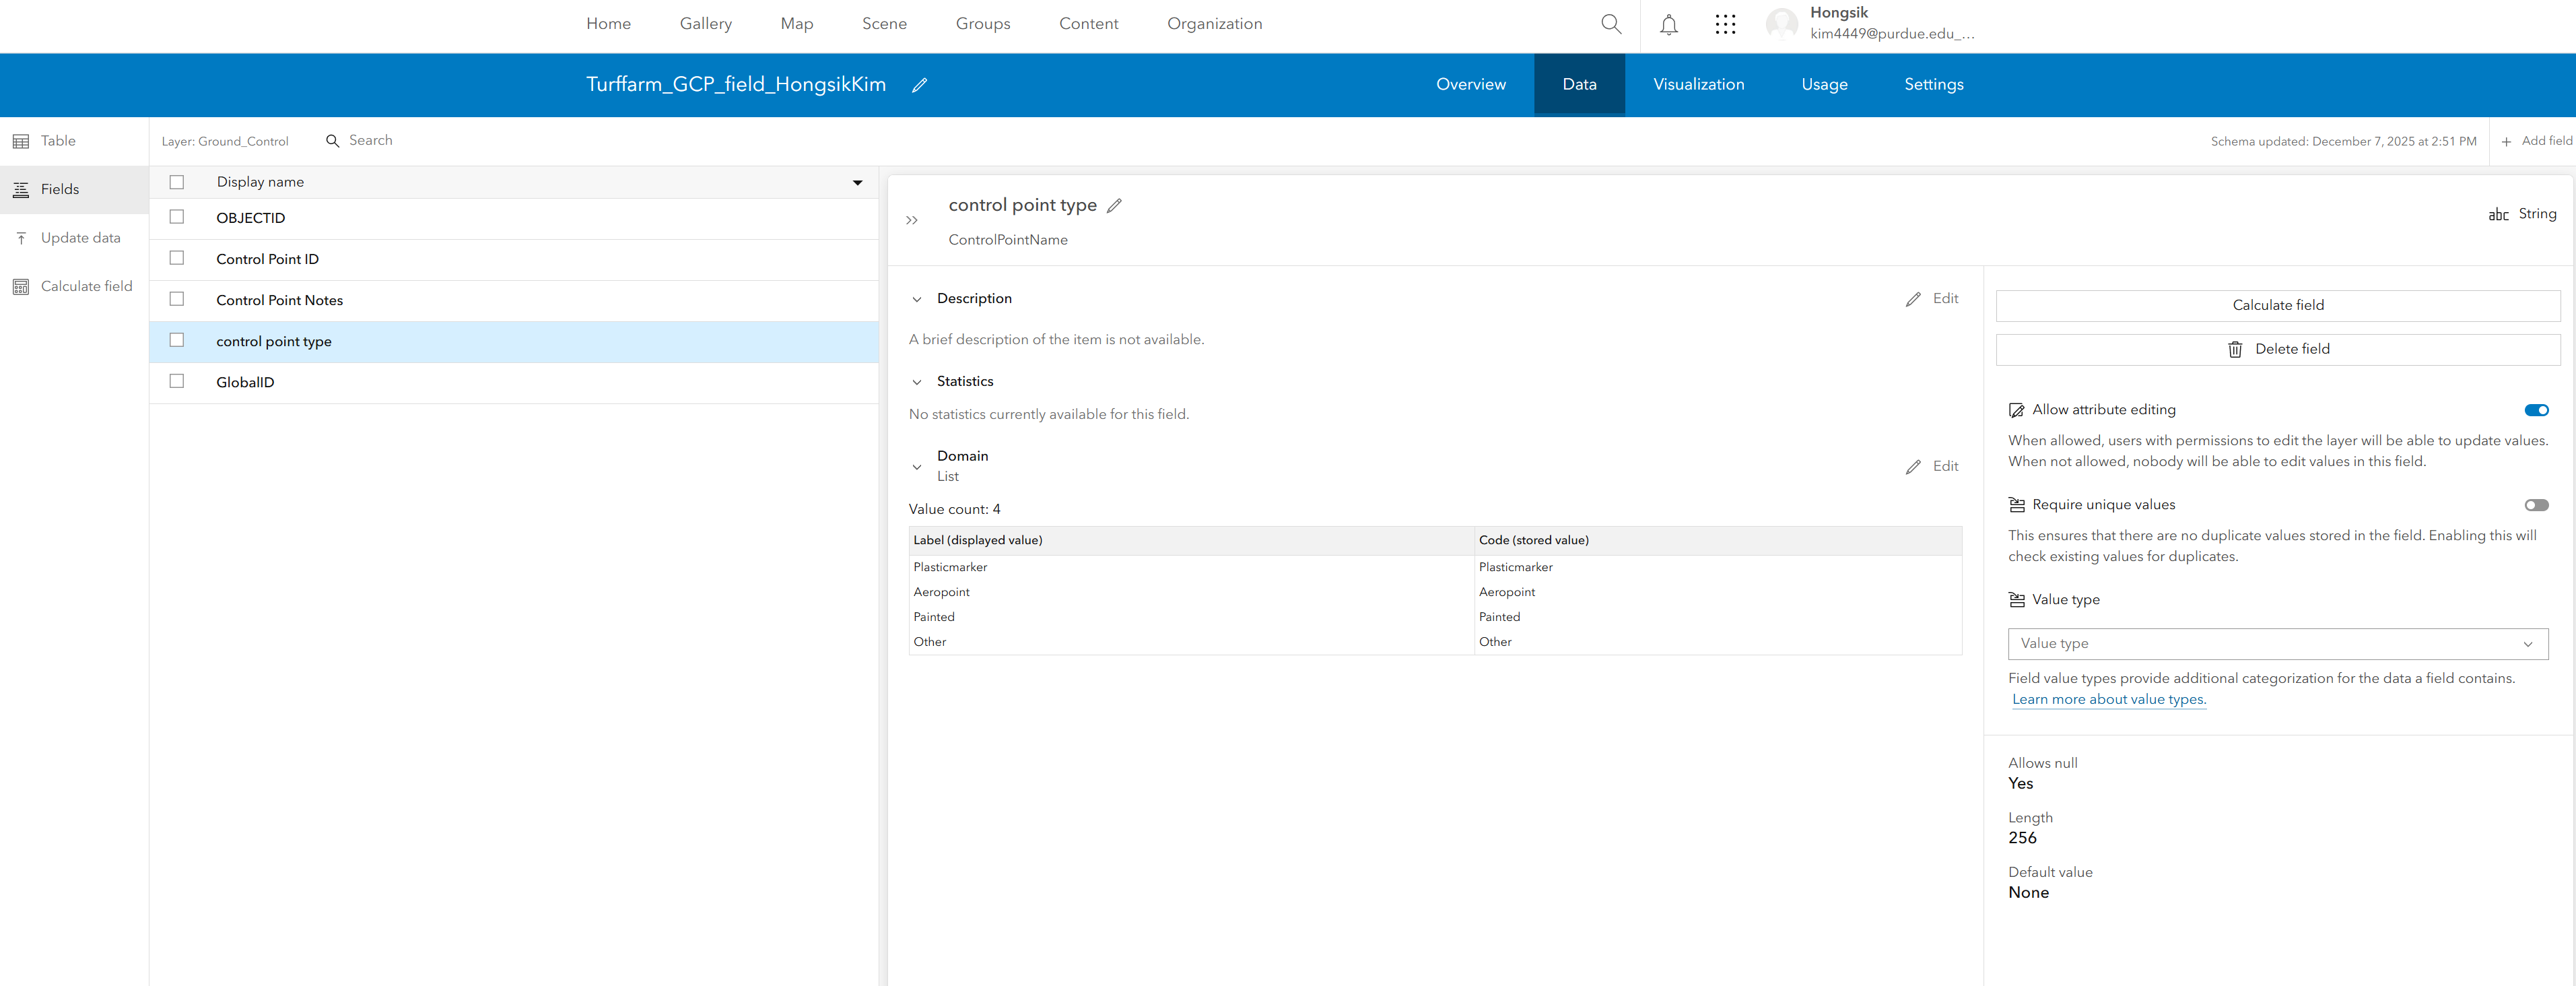Open the Display name sort dropdown arrow
Image resolution: width=2576 pixels, height=986 pixels.
click(857, 182)
